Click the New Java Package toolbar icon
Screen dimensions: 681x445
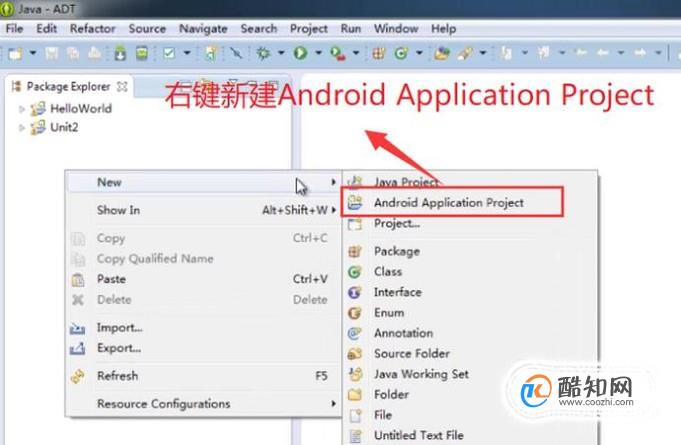[378, 53]
